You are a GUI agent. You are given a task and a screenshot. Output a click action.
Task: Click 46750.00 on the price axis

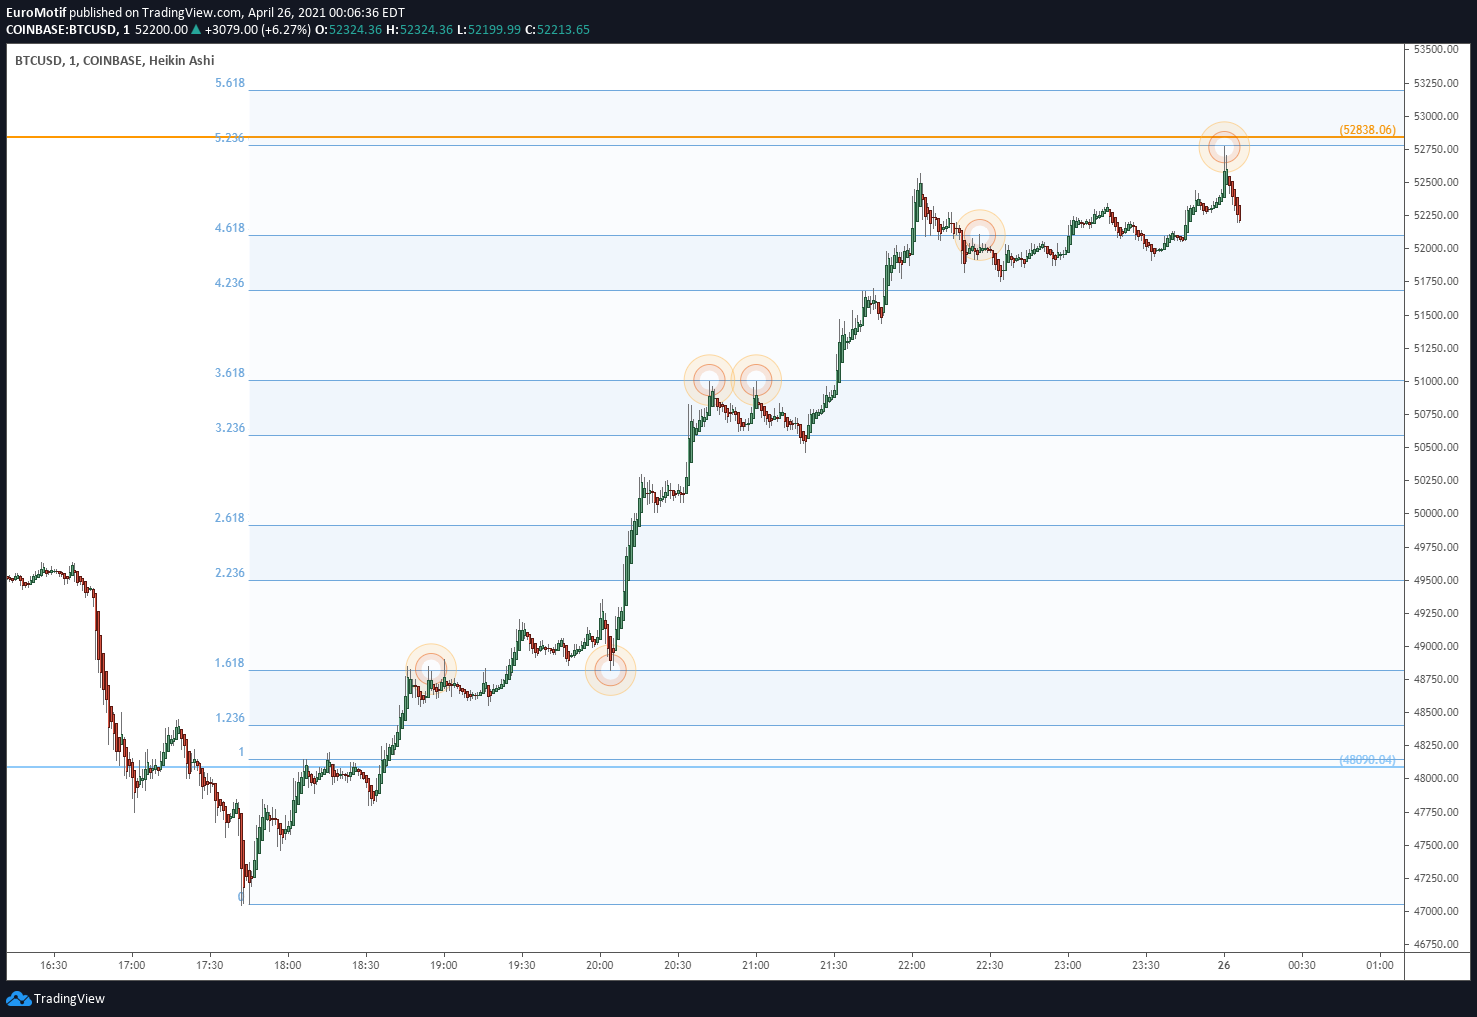pyautogui.click(x=1435, y=944)
